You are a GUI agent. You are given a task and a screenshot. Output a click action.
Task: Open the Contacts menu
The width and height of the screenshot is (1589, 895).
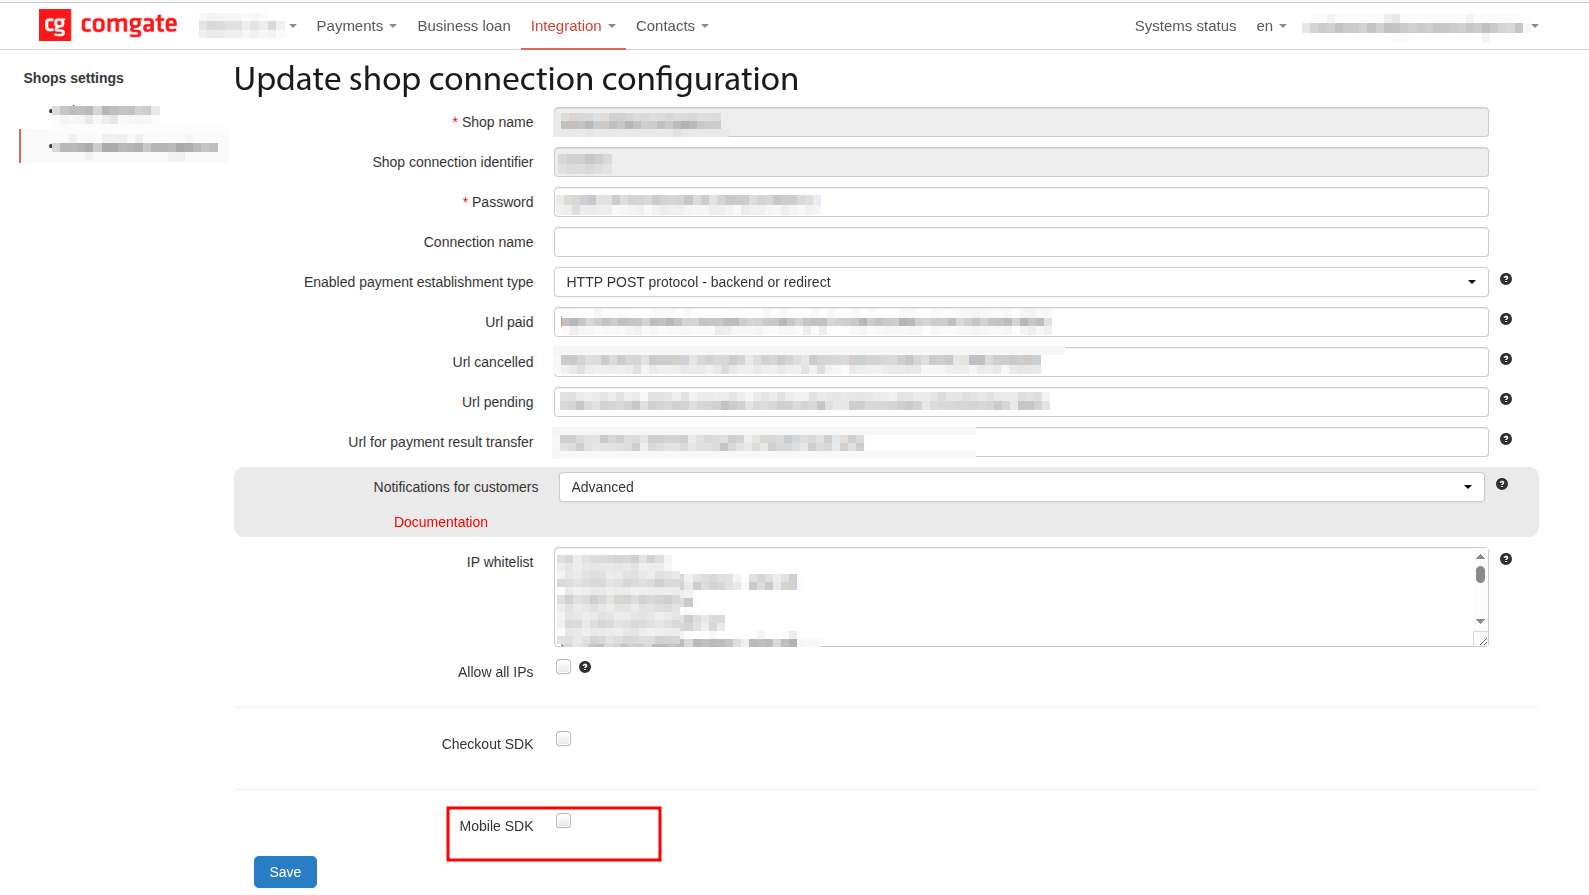tap(671, 26)
